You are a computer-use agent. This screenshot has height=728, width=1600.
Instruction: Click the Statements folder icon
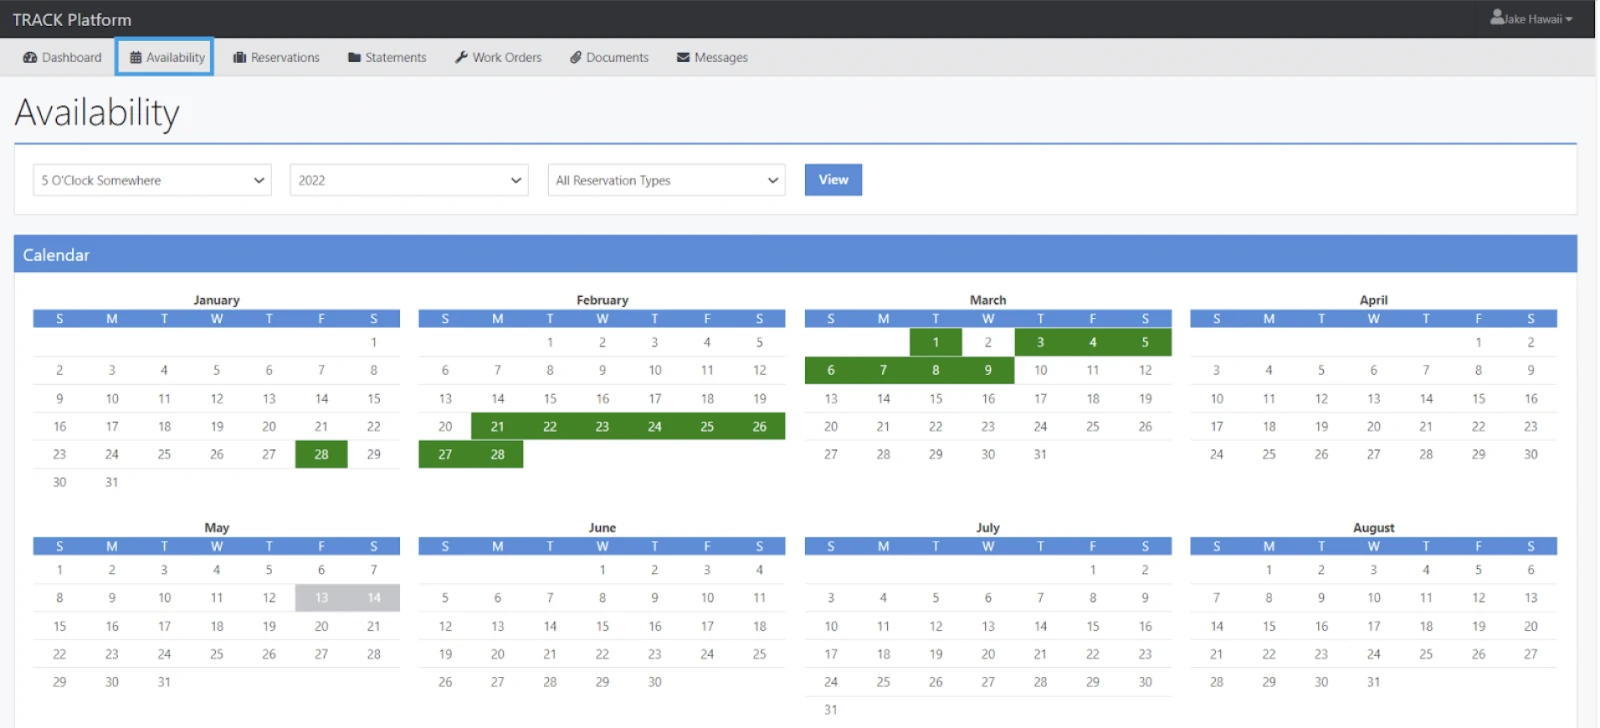coord(354,58)
